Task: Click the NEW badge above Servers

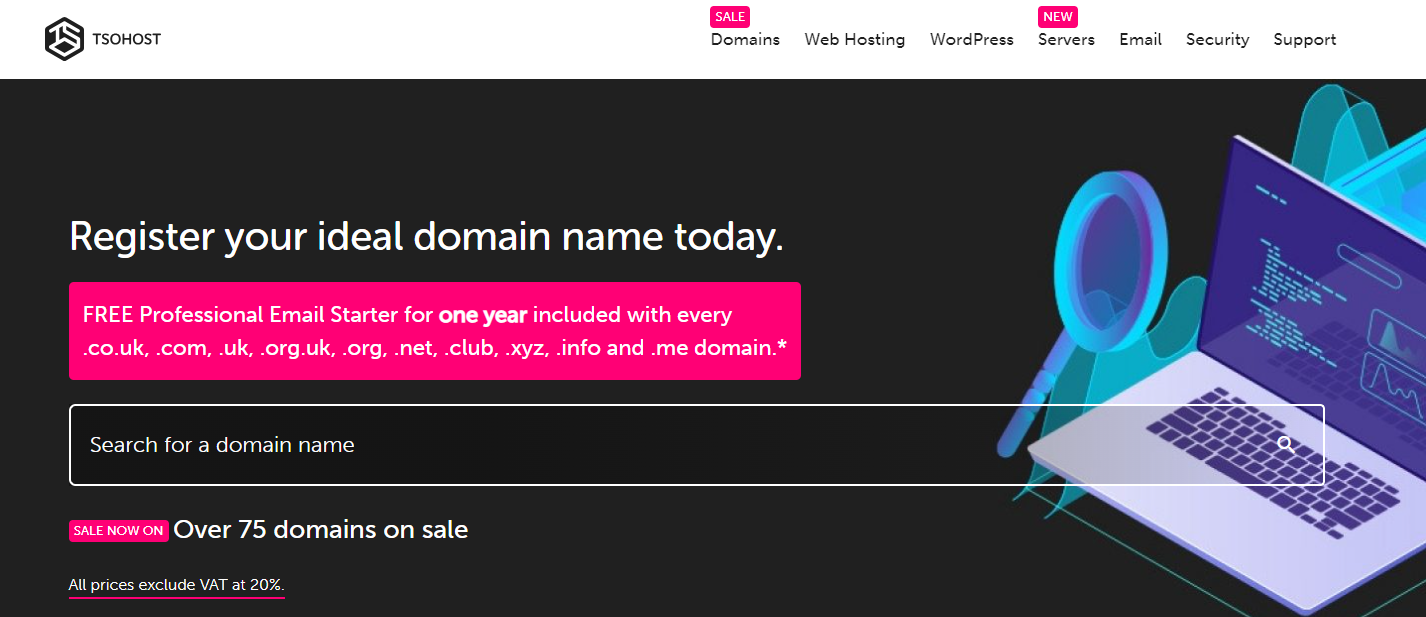Action: click(1057, 17)
